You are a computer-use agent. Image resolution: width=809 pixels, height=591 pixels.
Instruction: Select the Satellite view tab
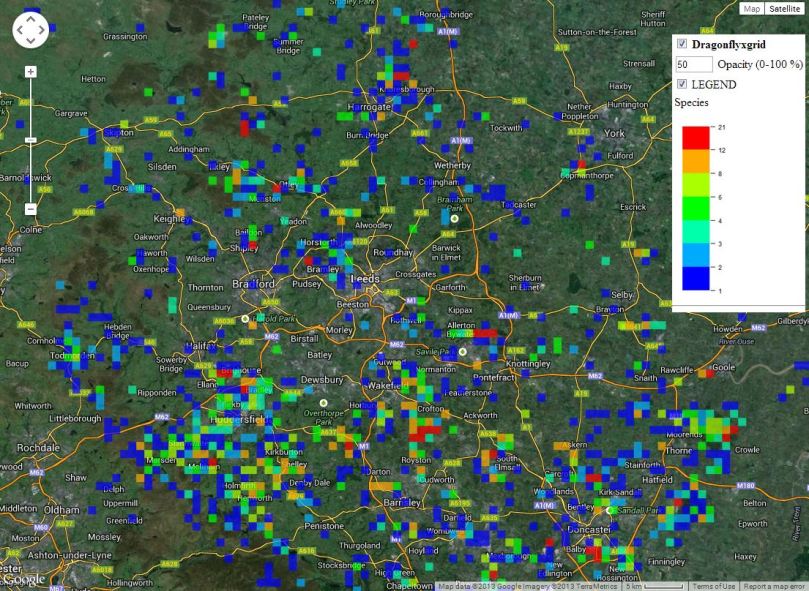tap(784, 8)
